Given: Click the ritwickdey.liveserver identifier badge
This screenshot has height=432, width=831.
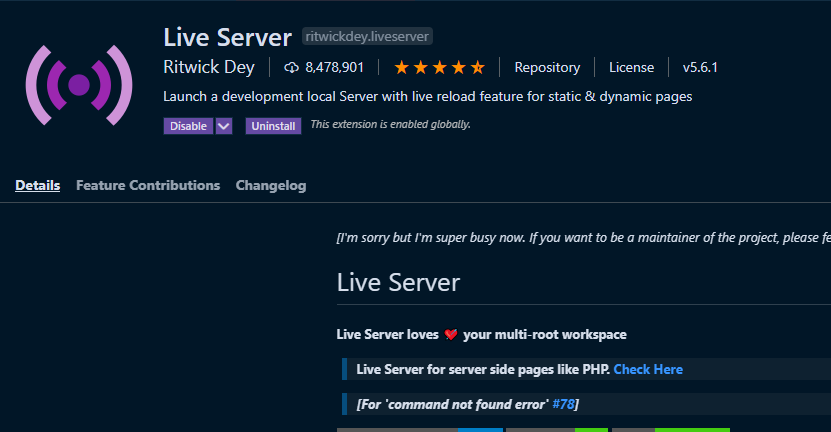Looking at the screenshot, I should pyautogui.click(x=367, y=37).
